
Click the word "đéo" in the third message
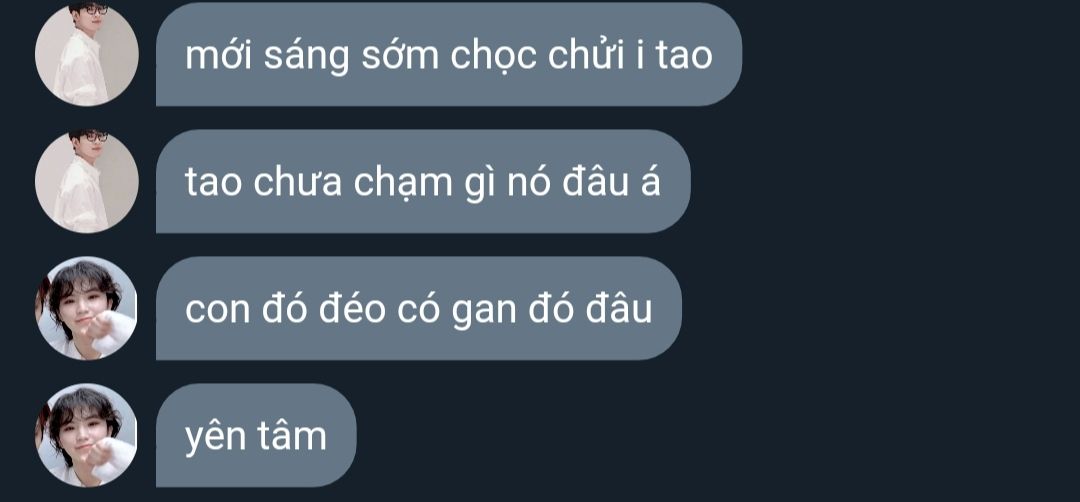click(x=351, y=308)
